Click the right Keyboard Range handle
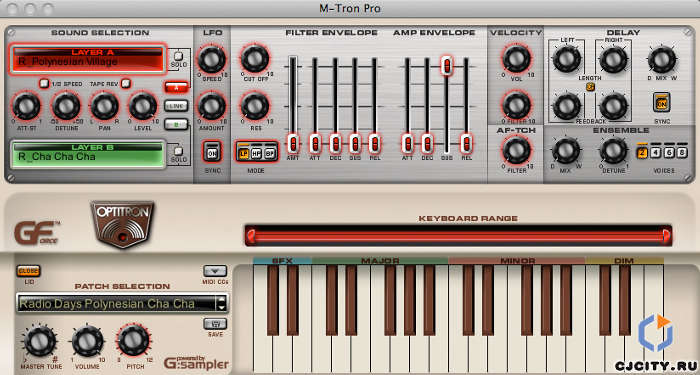 tap(666, 235)
